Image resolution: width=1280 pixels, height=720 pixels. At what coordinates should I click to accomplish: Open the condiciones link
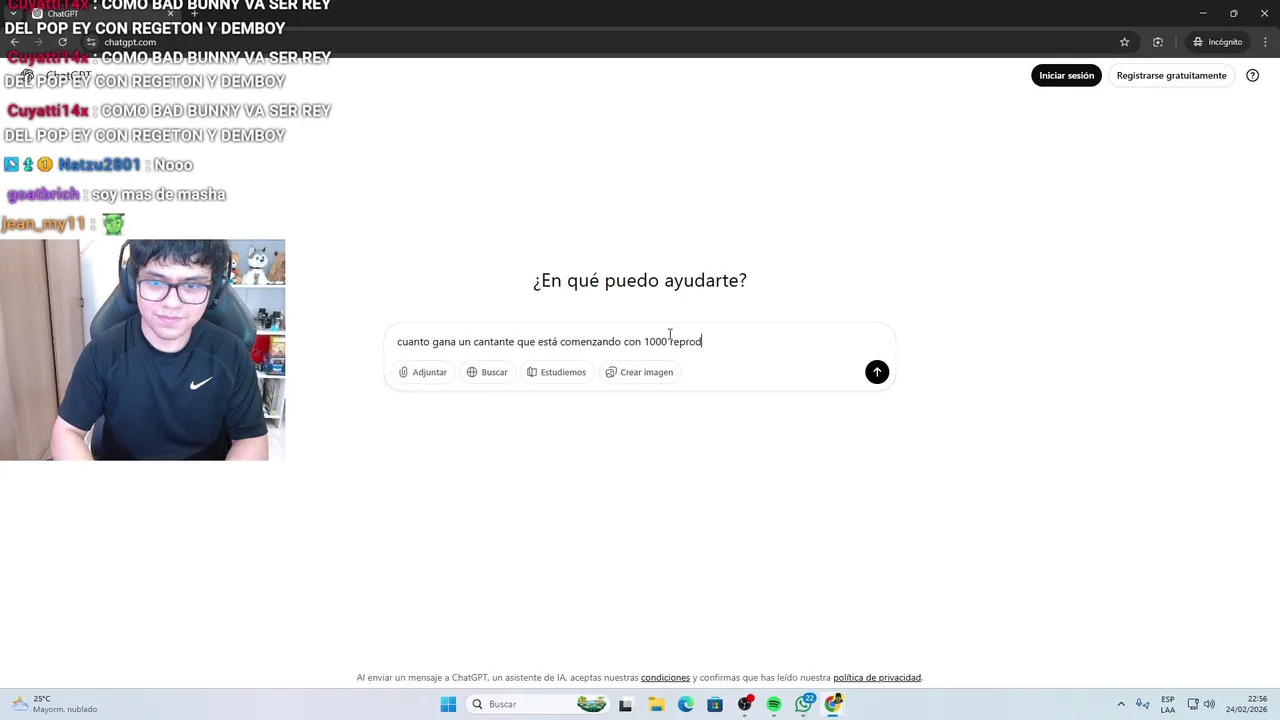pyautogui.click(x=665, y=677)
